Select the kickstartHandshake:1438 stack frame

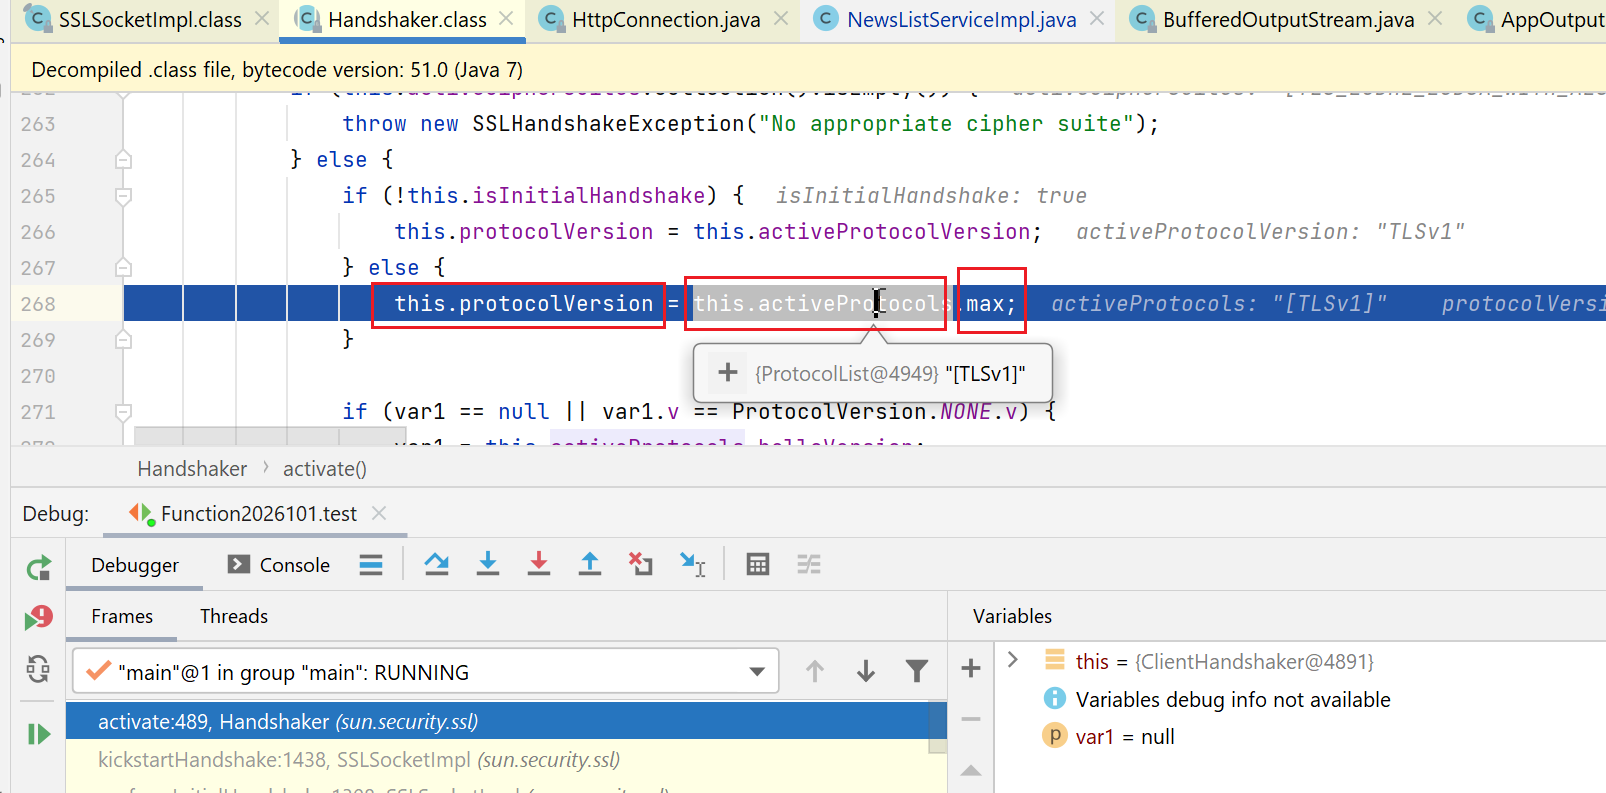pos(358,760)
